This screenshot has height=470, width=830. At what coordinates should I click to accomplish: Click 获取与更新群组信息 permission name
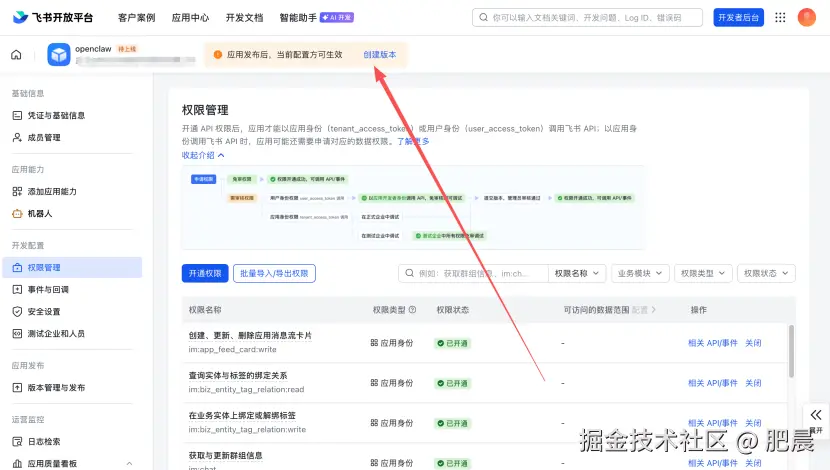tap(225, 455)
